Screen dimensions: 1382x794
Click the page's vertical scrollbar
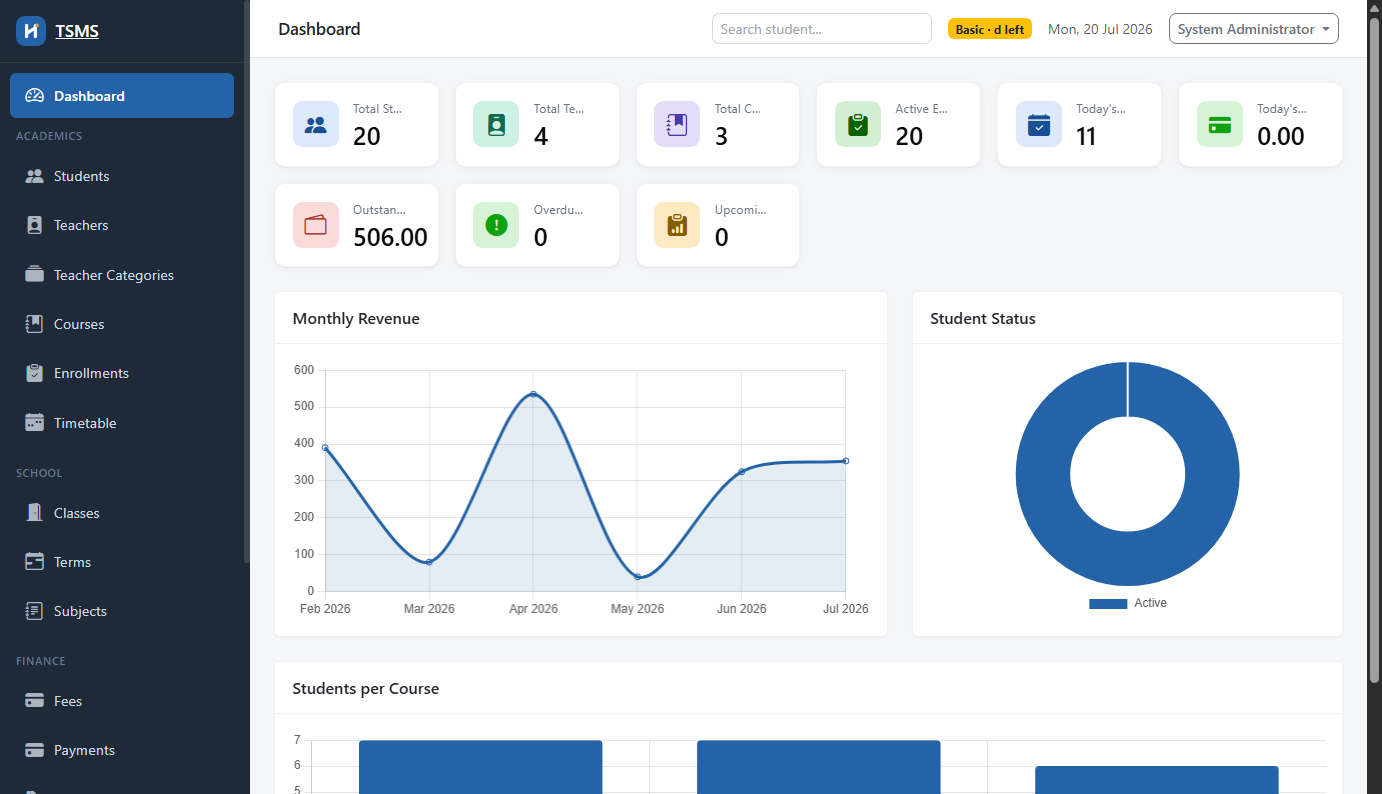point(1375,350)
